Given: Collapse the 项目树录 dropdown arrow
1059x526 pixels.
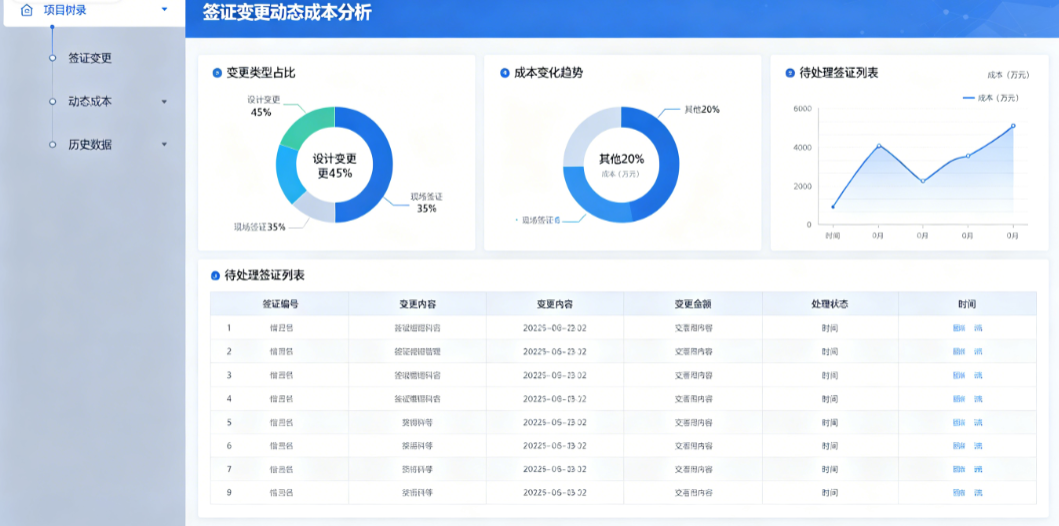Looking at the screenshot, I should 164,9.
